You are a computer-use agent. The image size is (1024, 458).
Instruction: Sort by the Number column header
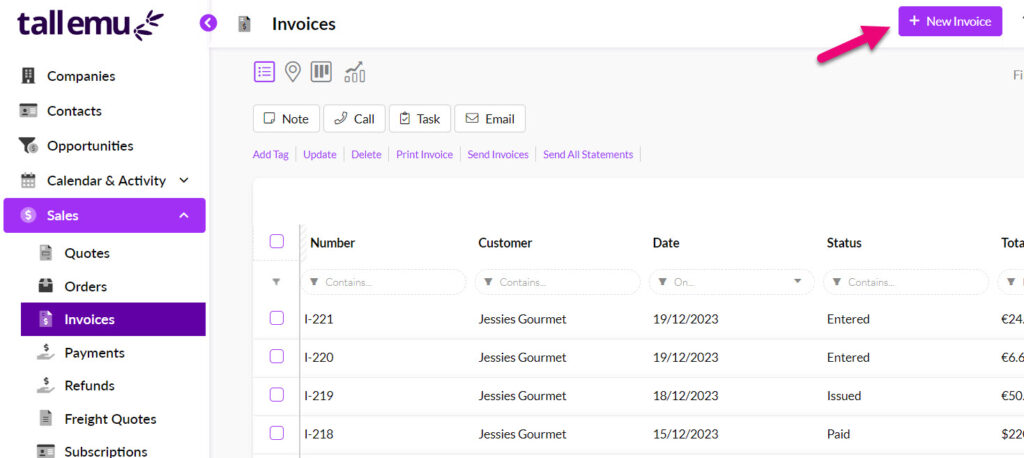coord(332,243)
